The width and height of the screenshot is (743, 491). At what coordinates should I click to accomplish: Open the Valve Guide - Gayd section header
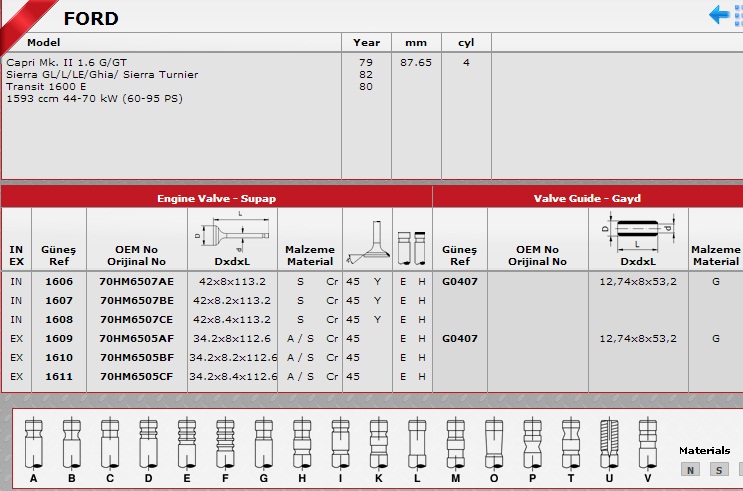[588, 198]
